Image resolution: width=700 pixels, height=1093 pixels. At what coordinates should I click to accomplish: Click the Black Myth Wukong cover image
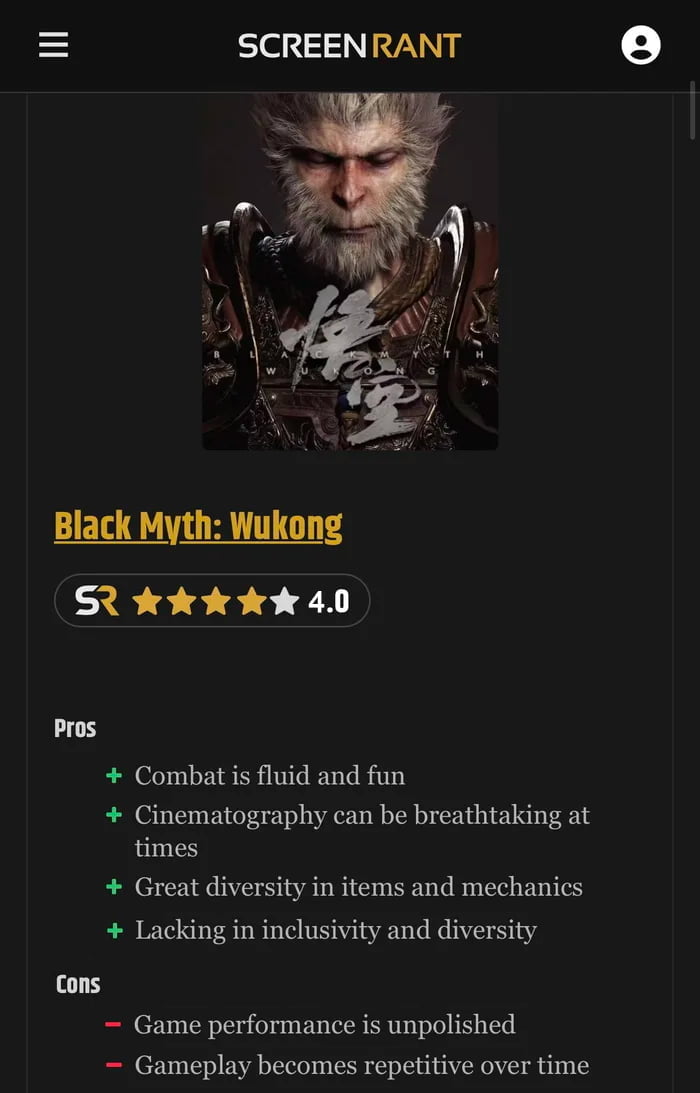click(350, 271)
